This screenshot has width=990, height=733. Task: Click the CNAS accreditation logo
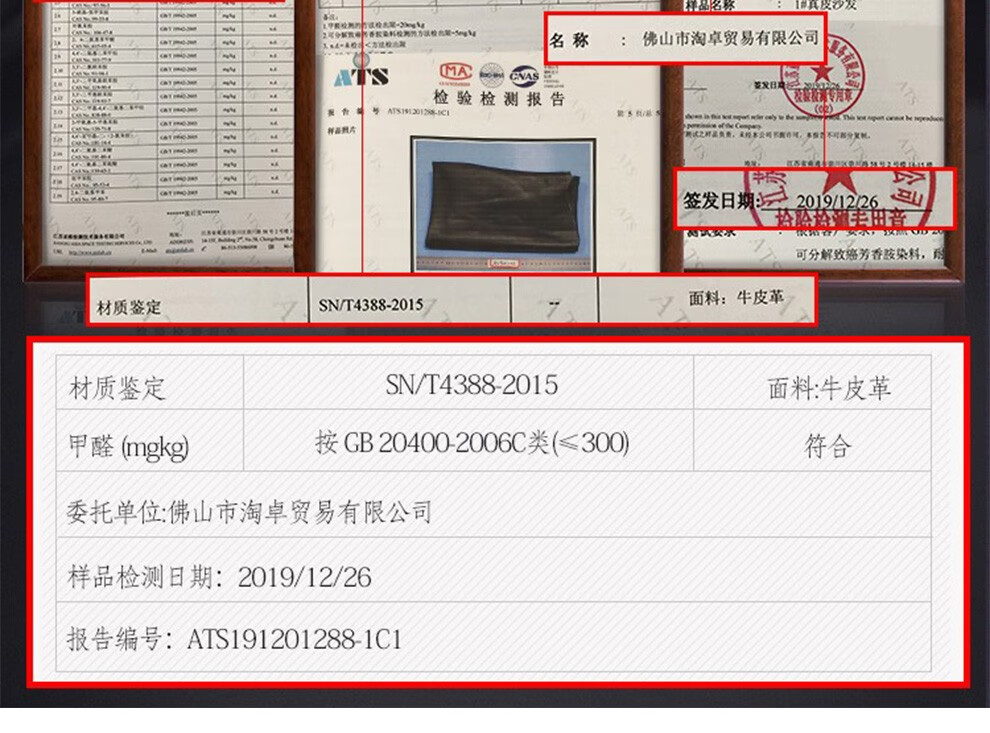coord(524,76)
